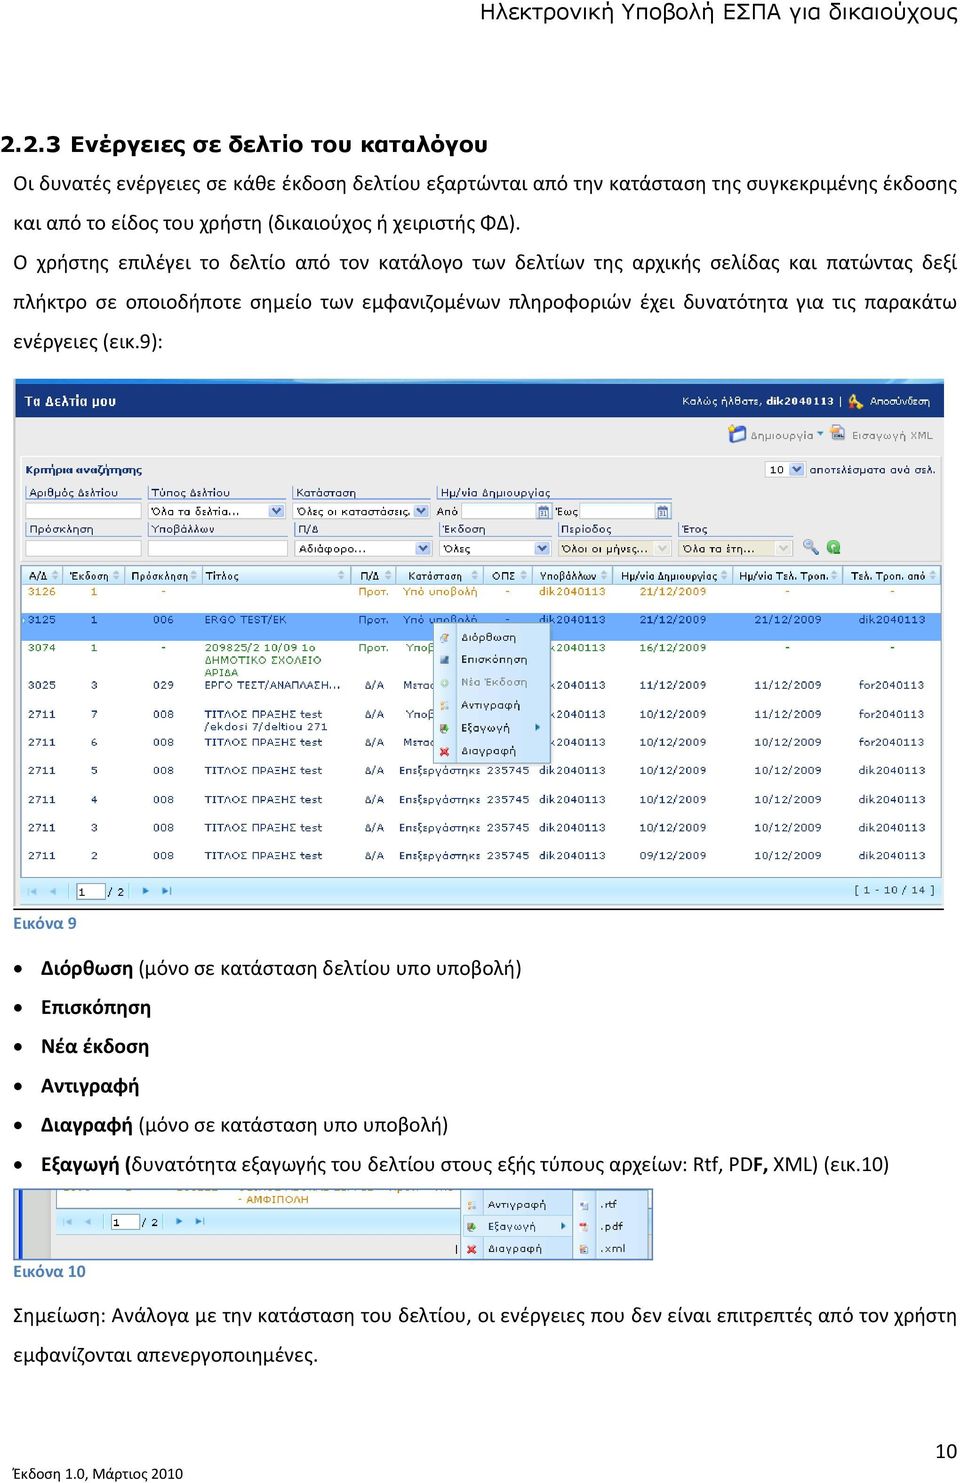960x1483 pixels.
Task: Open the Π/Δ dropdown showing Αδιάφορο
Action: tap(363, 548)
